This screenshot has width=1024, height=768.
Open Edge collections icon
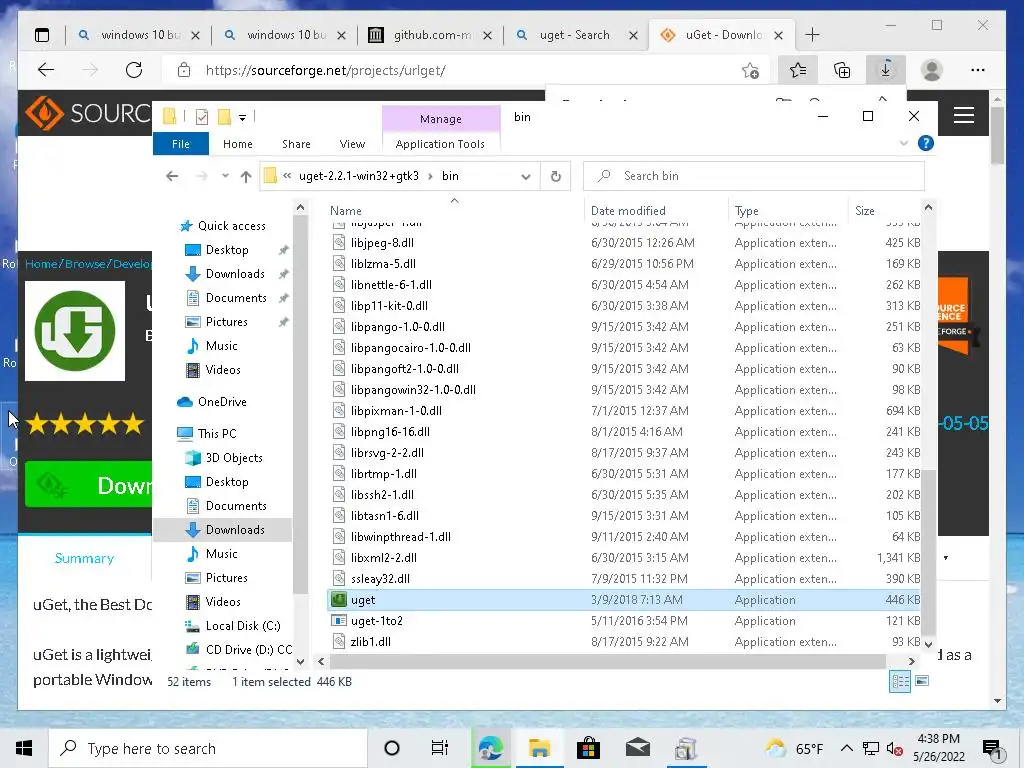842,70
